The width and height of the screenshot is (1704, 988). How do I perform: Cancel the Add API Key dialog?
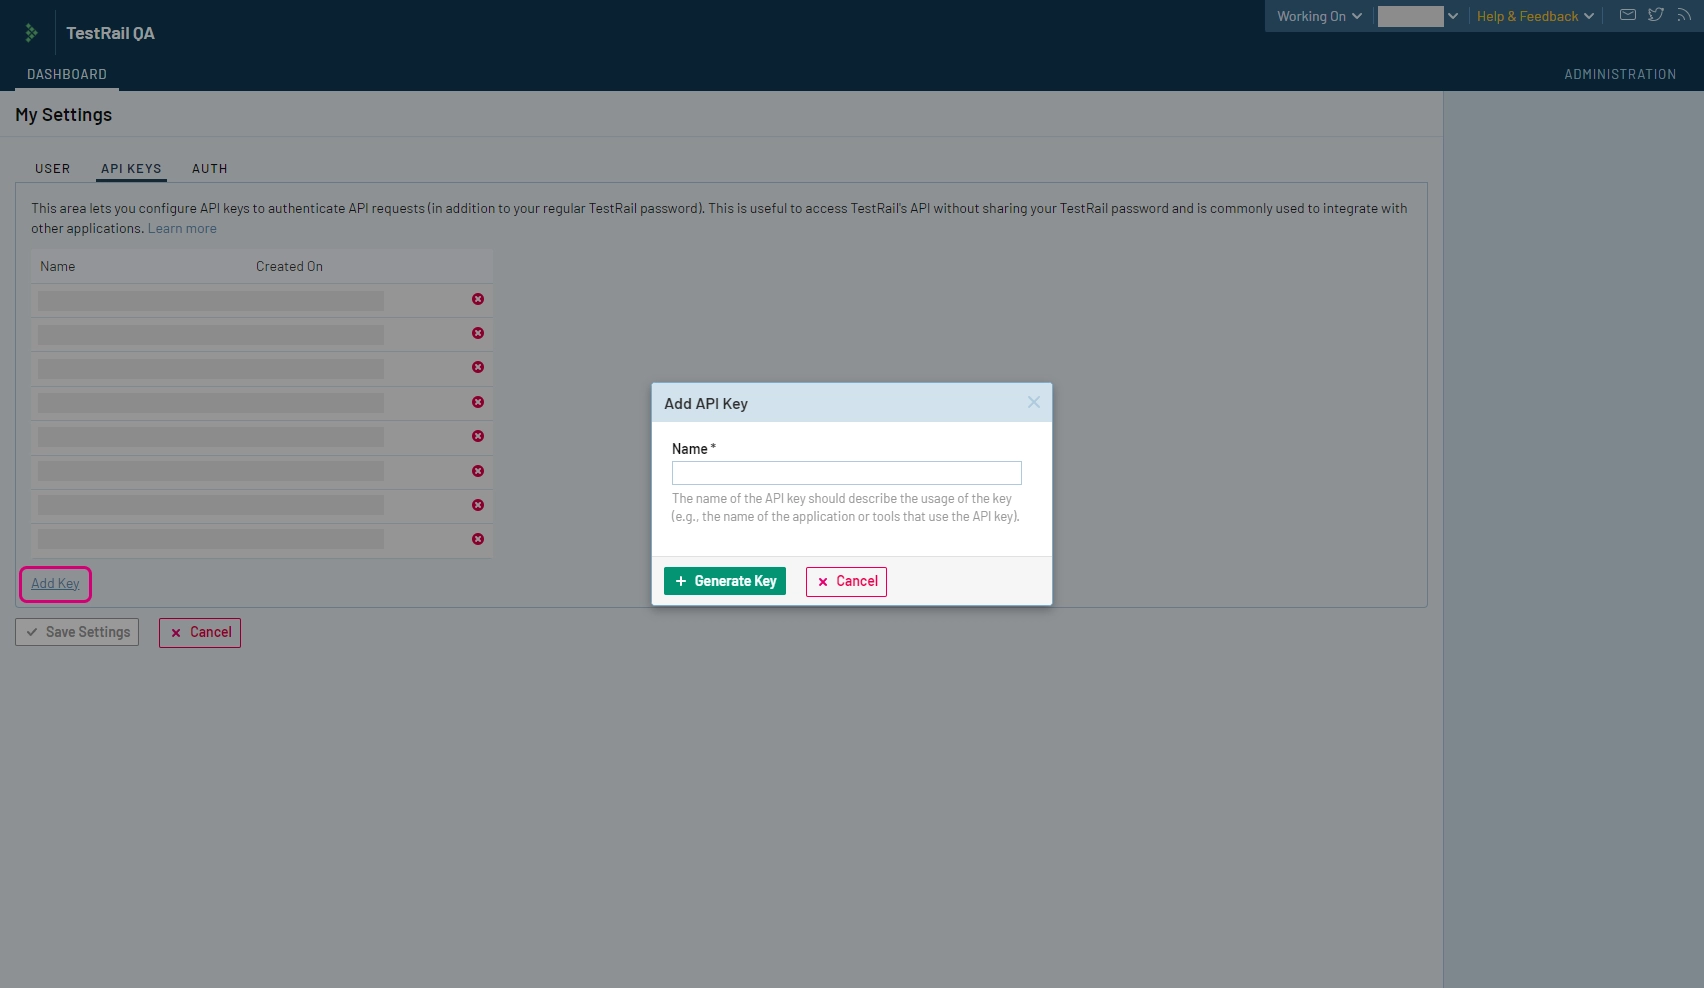pos(846,581)
